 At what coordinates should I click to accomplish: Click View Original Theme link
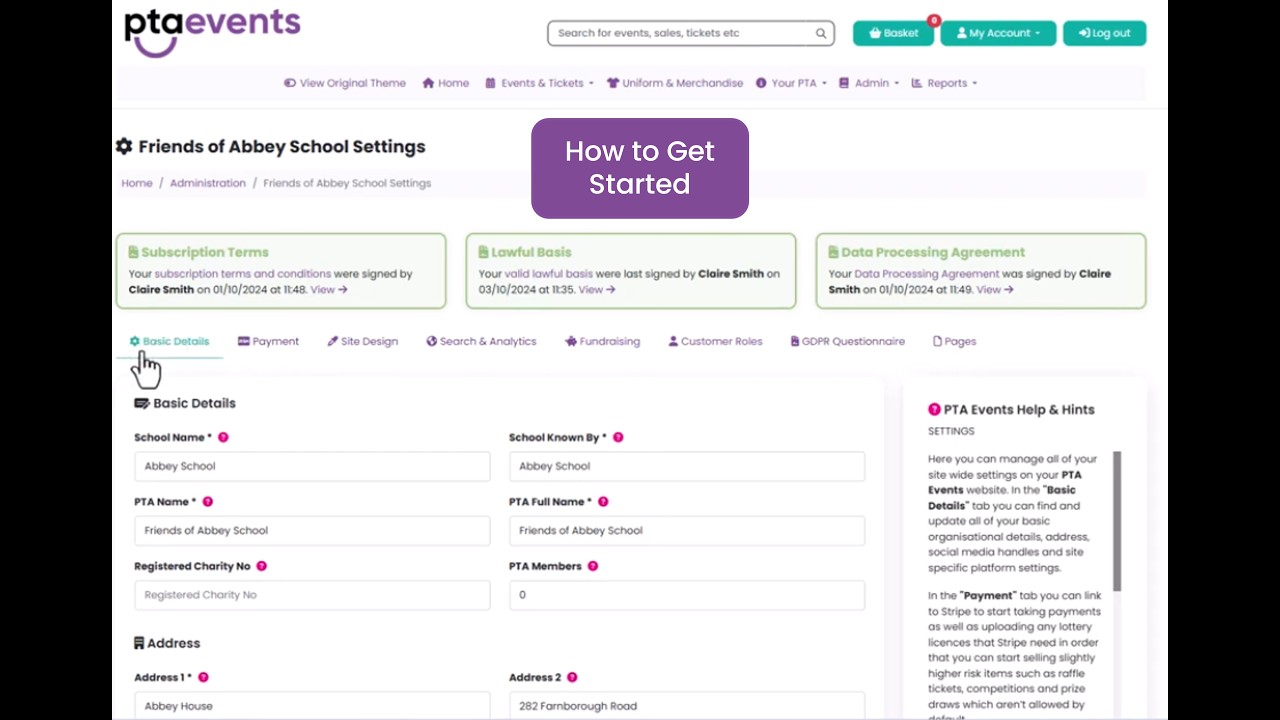coord(345,83)
